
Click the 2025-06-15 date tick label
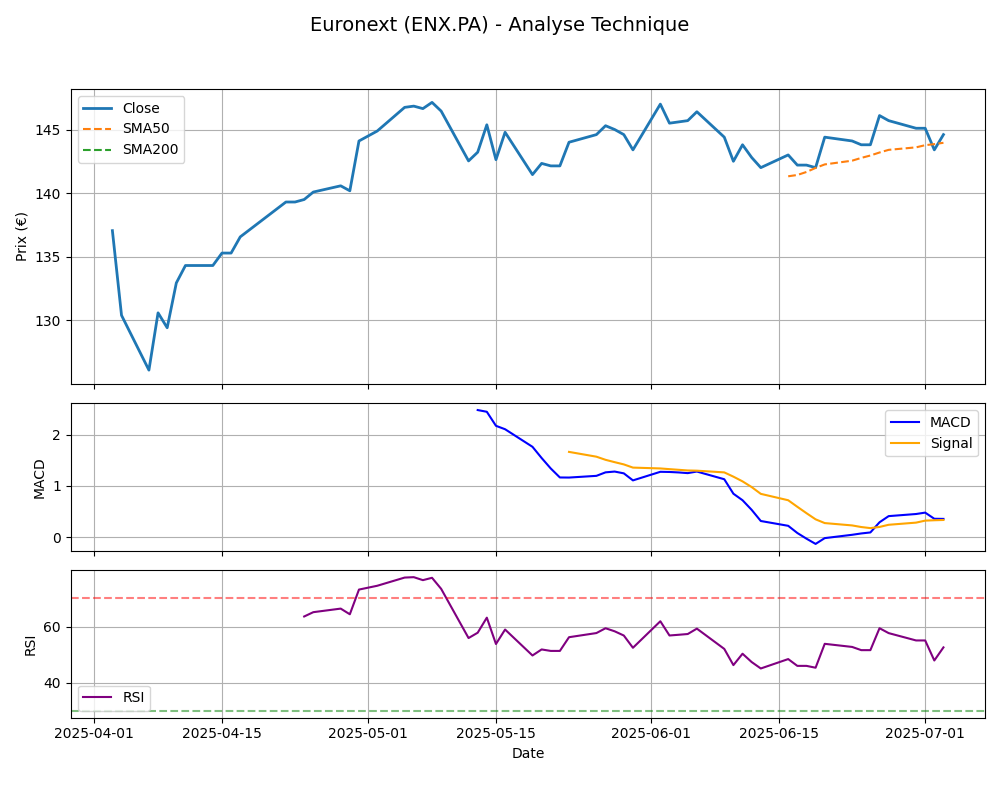[779, 733]
